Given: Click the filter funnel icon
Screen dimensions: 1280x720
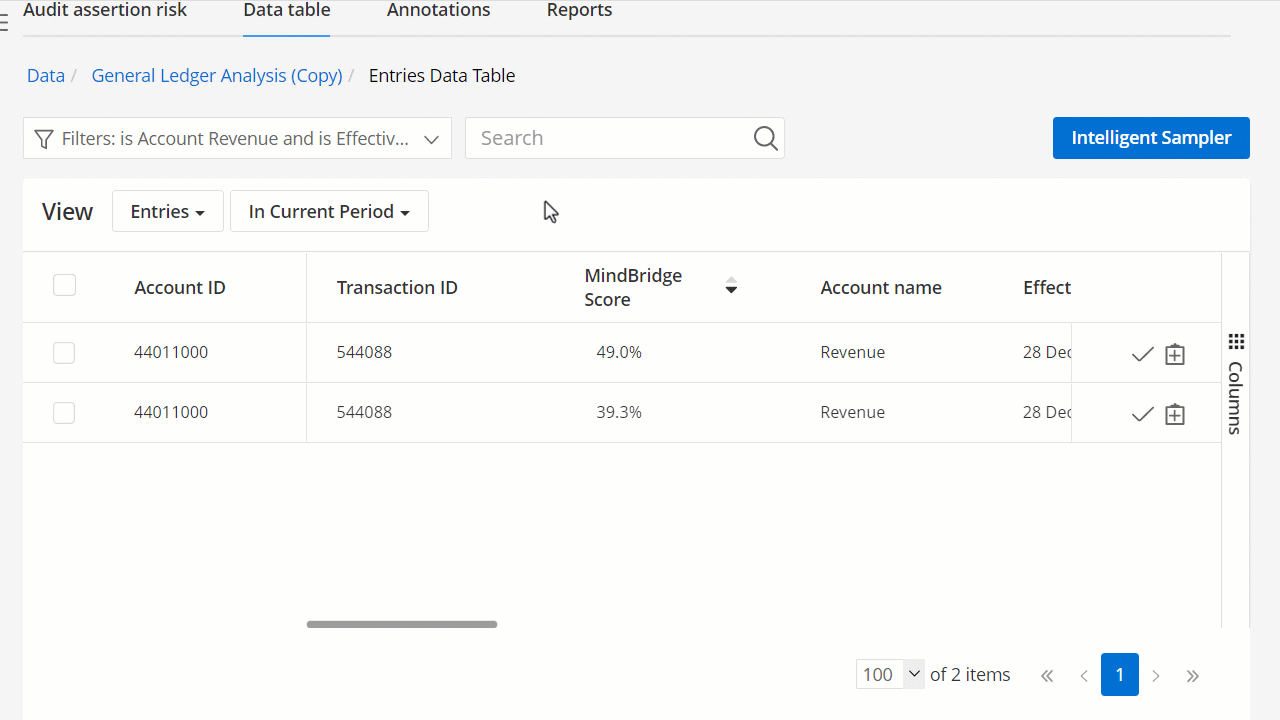Looking at the screenshot, I should click(x=43, y=139).
